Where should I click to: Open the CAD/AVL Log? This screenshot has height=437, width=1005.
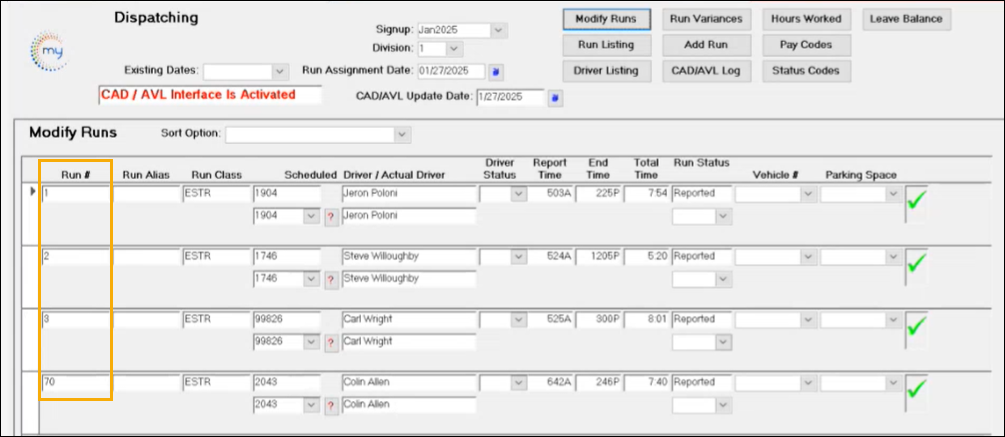tap(706, 71)
